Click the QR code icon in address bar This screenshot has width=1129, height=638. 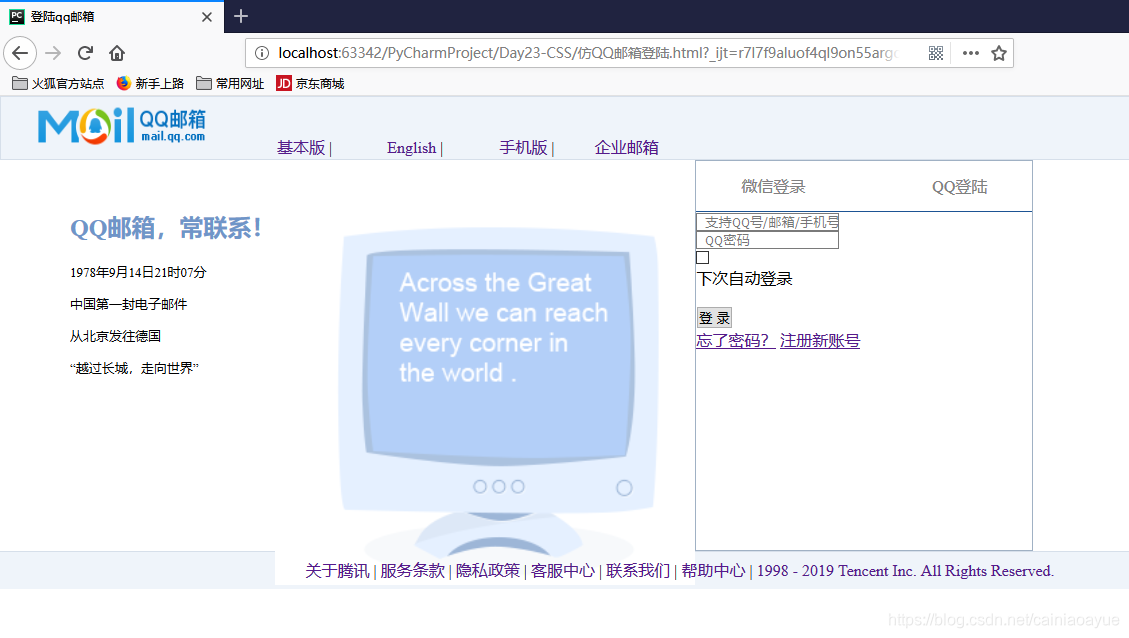pos(935,53)
